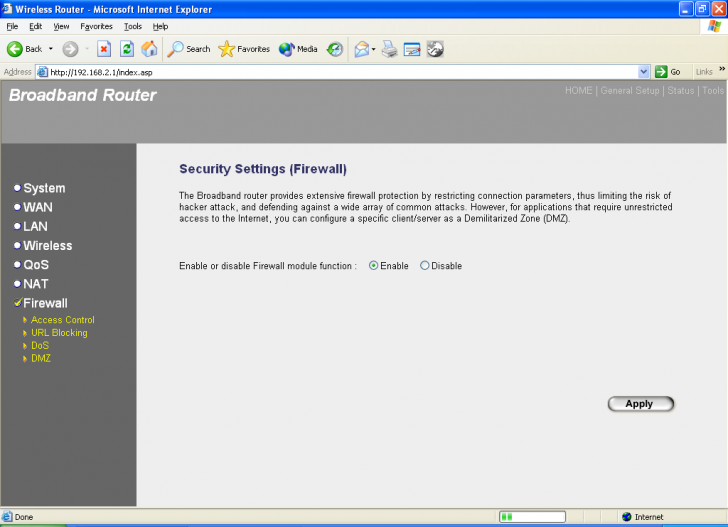This screenshot has height=527, width=728.
Task: Open the Help menu
Action: click(160, 26)
